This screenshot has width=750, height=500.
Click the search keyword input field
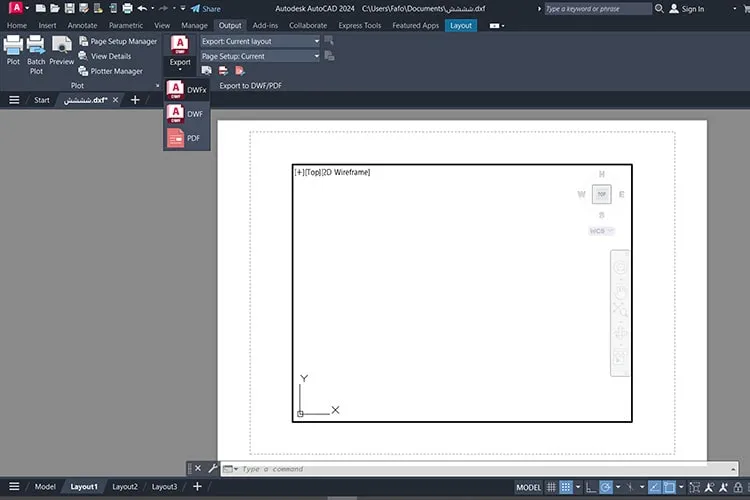pyautogui.click(x=598, y=9)
